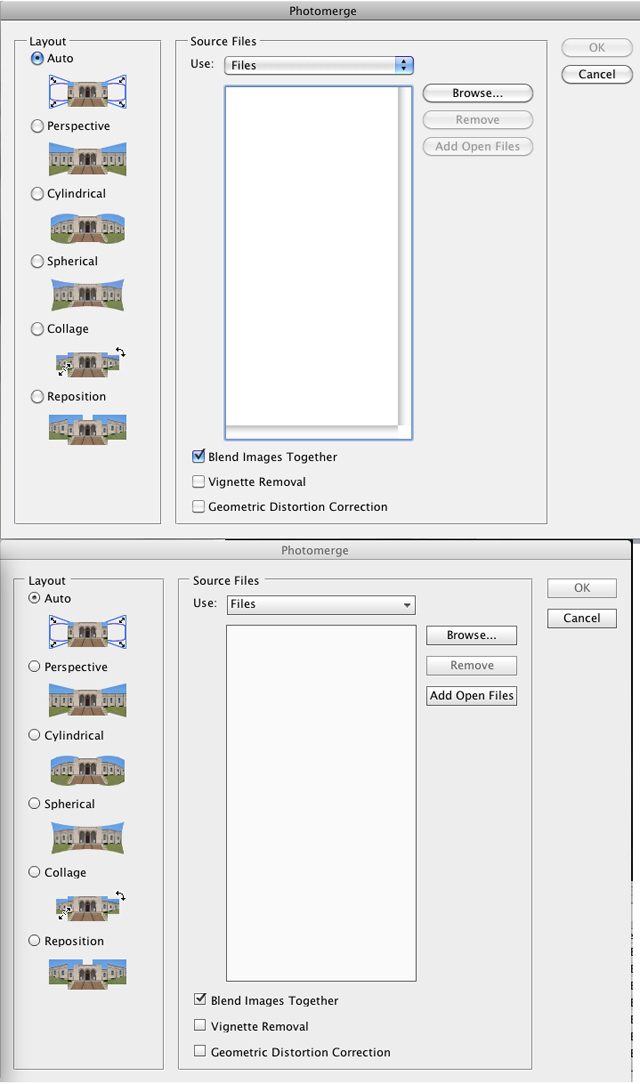Enable Geometric Distortion Correction in upper dialog
This screenshot has height=1084, width=640.
coord(198,506)
